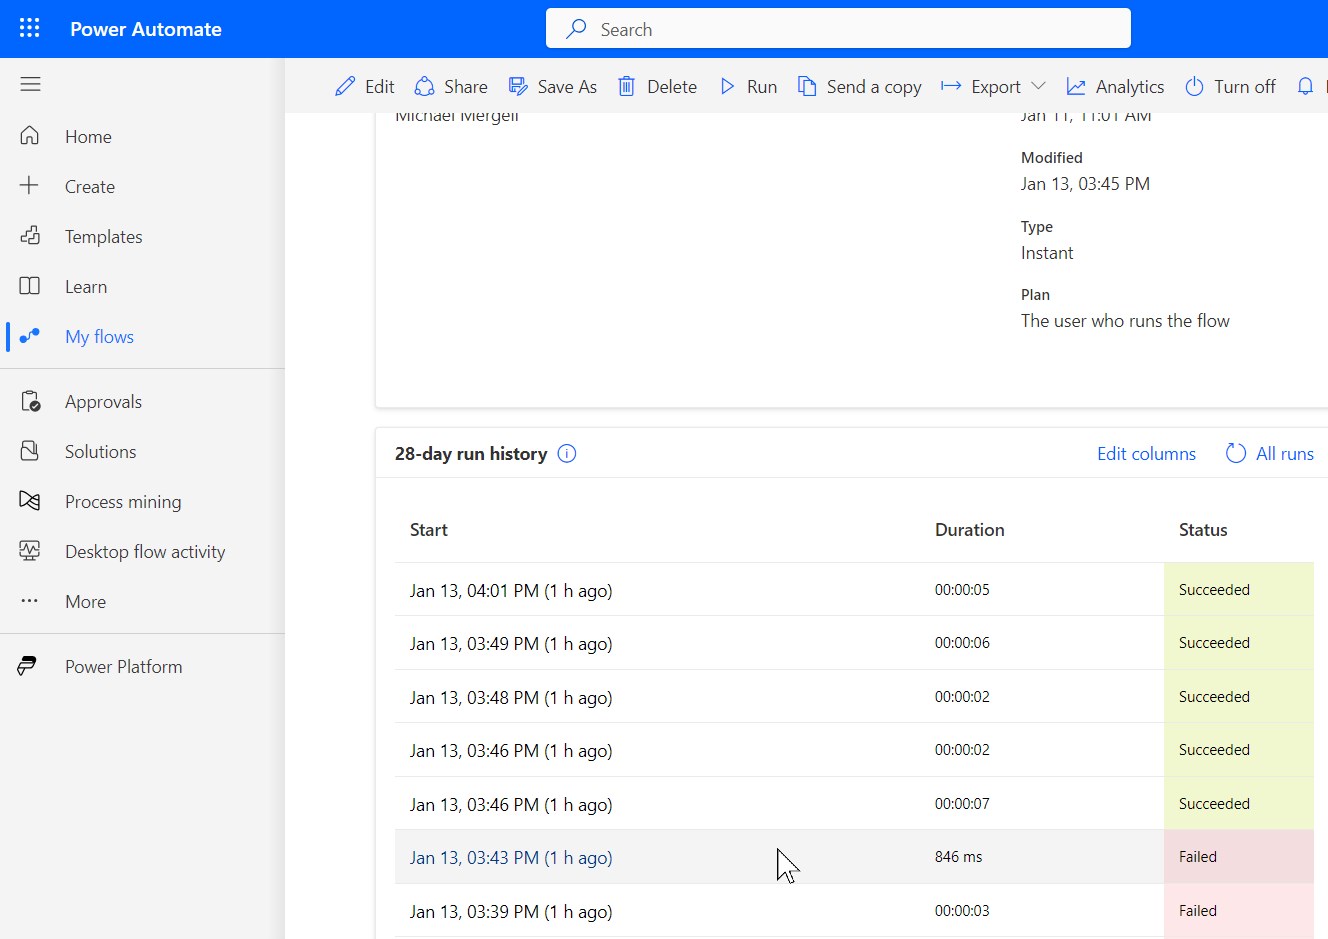Click Succeeded status of 04:01 PM run
The width and height of the screenshot is (1328, 939).
(1214, 589)
